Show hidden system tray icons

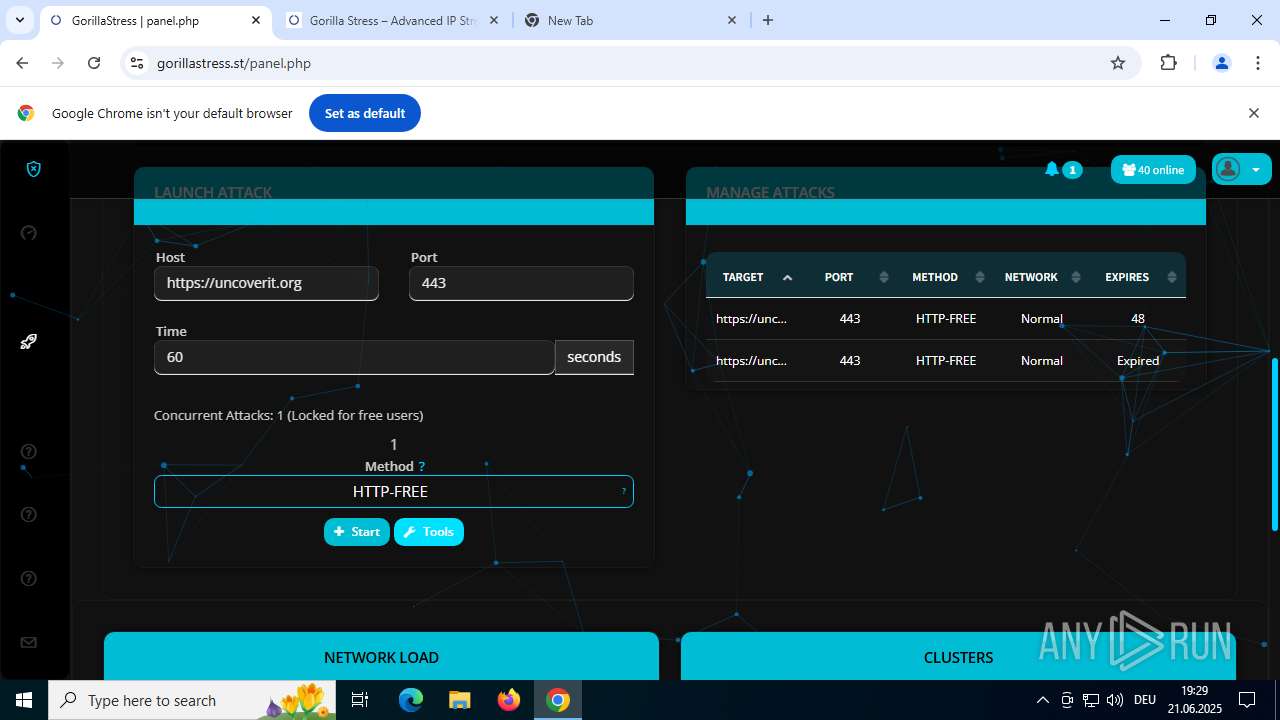pyautogui.click(x=1043, y=700)
